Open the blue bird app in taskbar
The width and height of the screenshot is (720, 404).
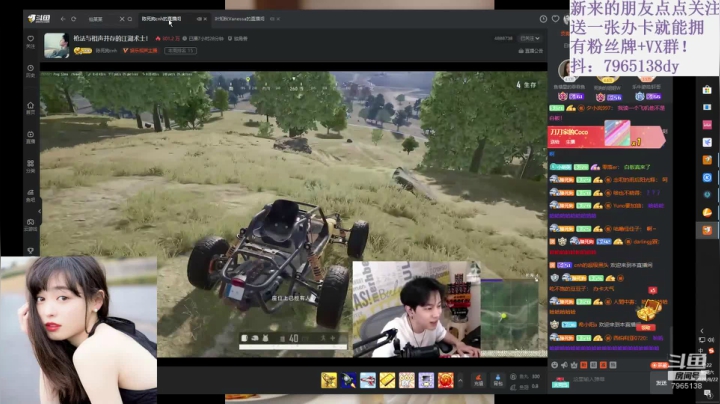(707, 142)
